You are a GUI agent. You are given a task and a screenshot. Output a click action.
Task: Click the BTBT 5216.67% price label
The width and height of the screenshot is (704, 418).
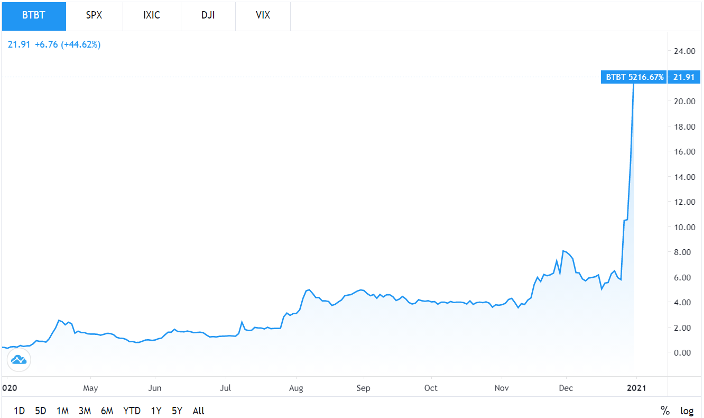[634, 77]
